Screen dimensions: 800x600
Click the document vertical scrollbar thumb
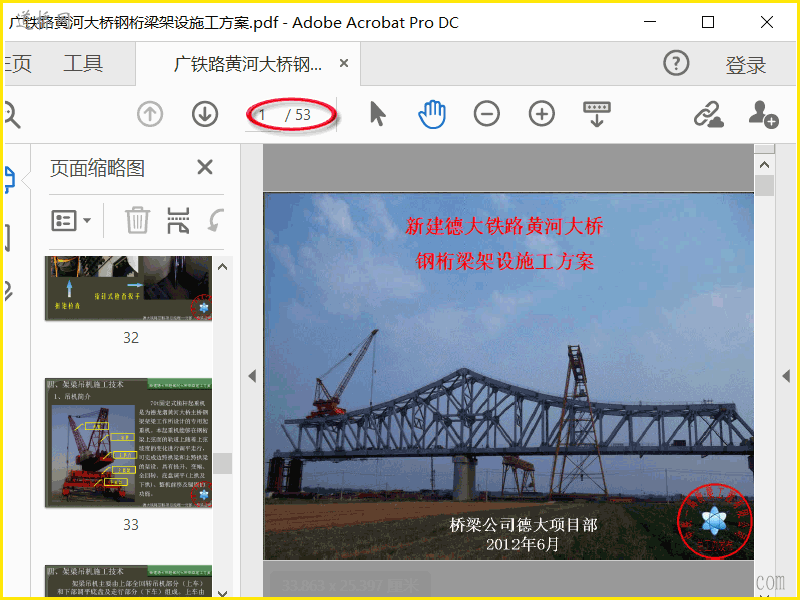(x=764, y=186)
